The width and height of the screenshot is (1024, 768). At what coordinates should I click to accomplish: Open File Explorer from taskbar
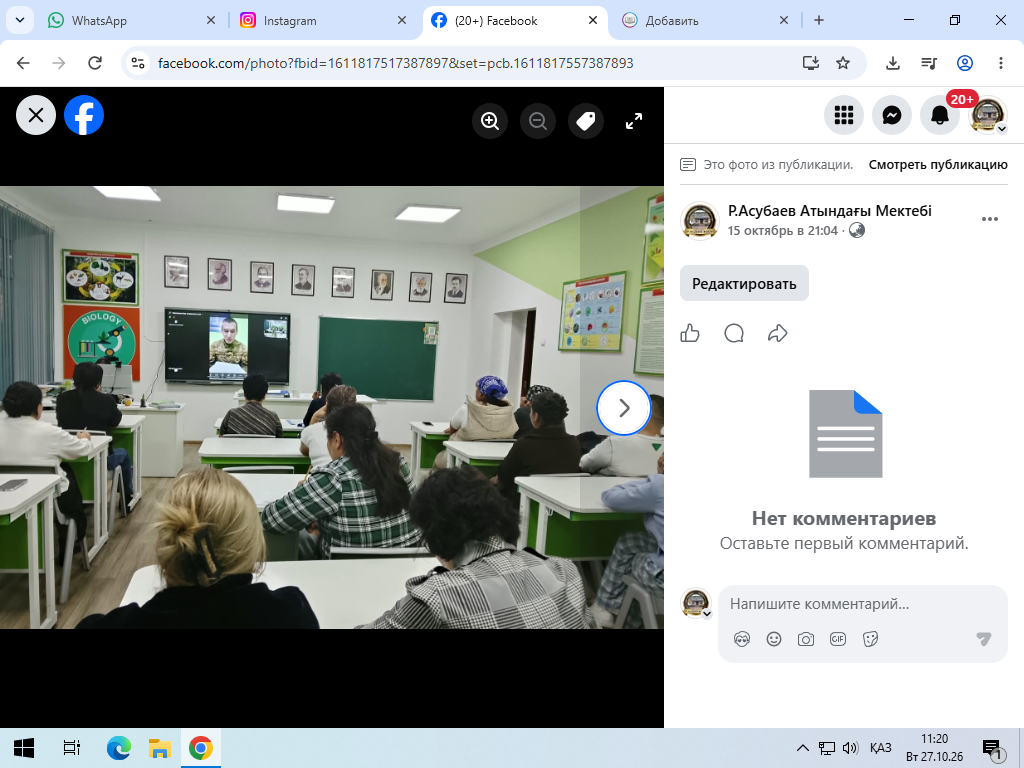click(159, 748)
